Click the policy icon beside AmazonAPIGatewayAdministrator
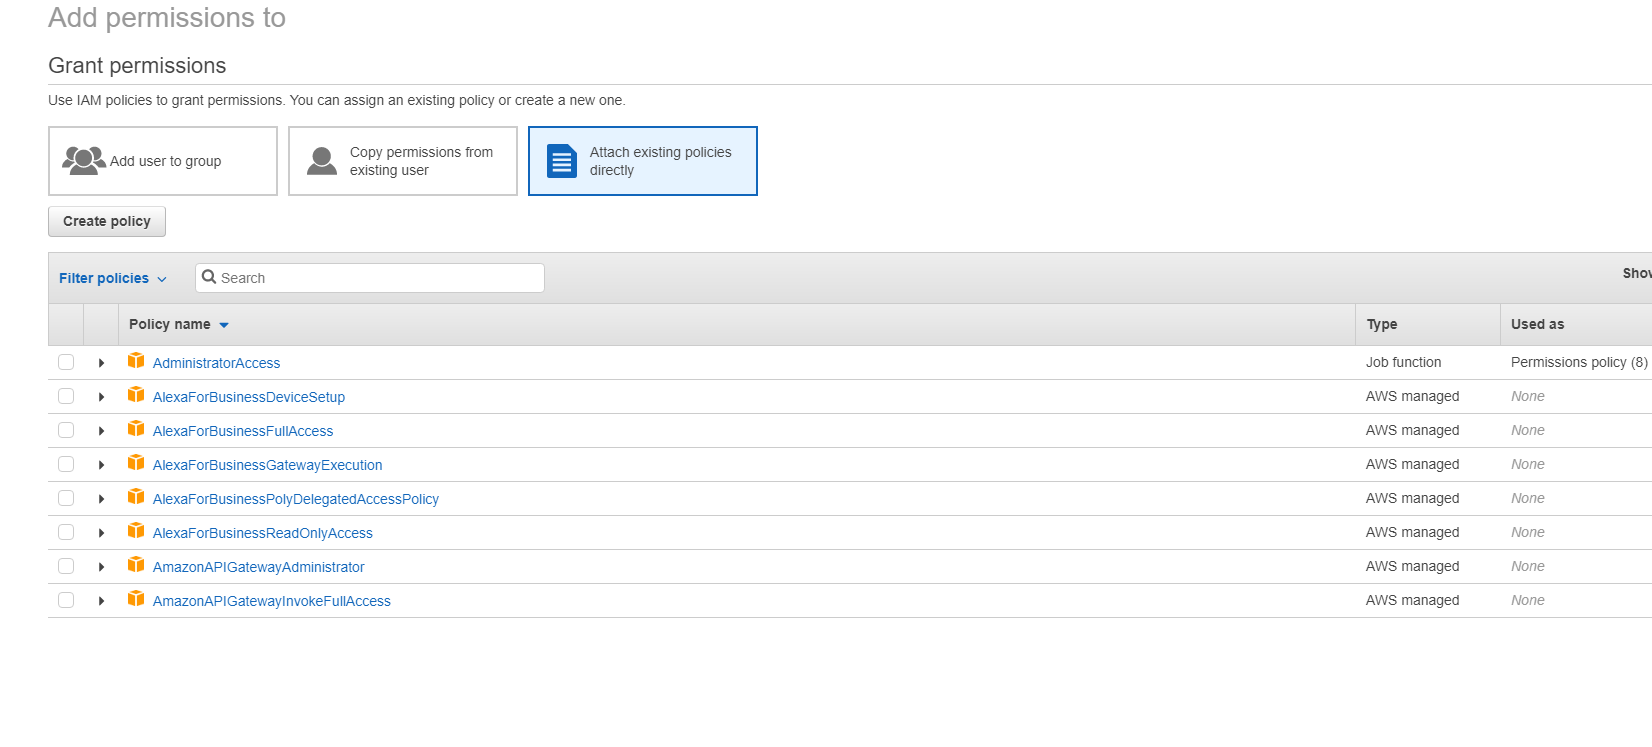1652x747 pixels. [136, 565]
